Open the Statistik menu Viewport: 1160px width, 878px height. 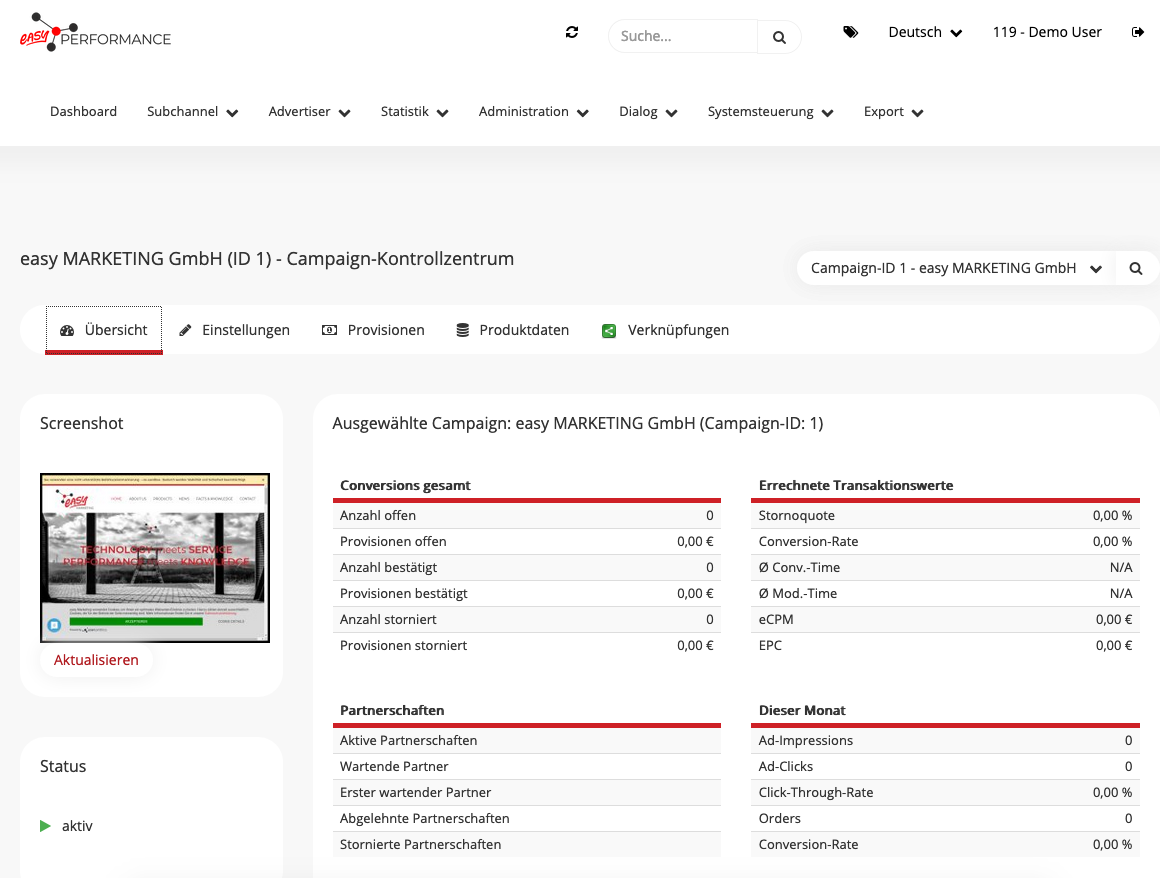coord(414,112)
